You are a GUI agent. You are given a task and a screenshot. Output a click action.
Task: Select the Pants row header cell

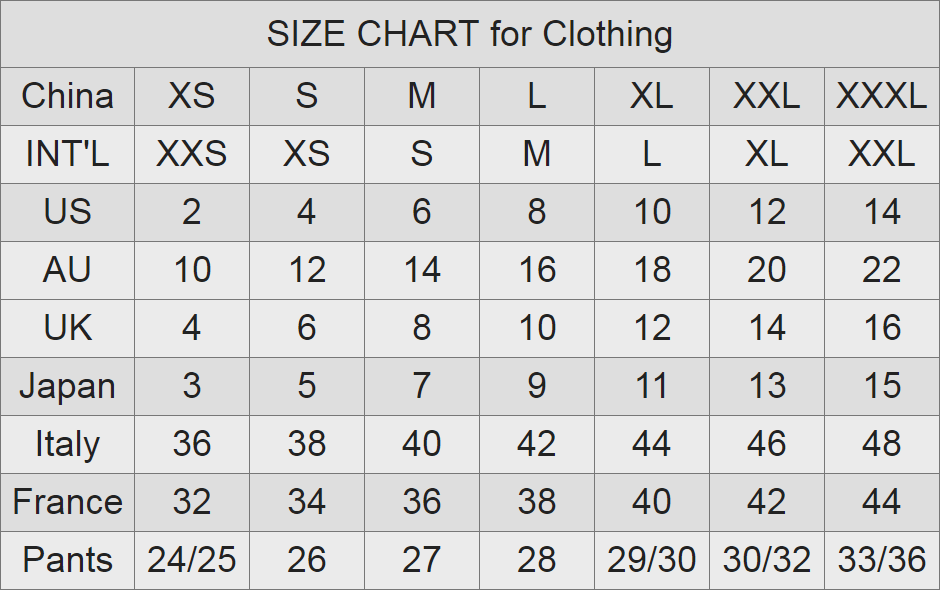click(67, 561)
